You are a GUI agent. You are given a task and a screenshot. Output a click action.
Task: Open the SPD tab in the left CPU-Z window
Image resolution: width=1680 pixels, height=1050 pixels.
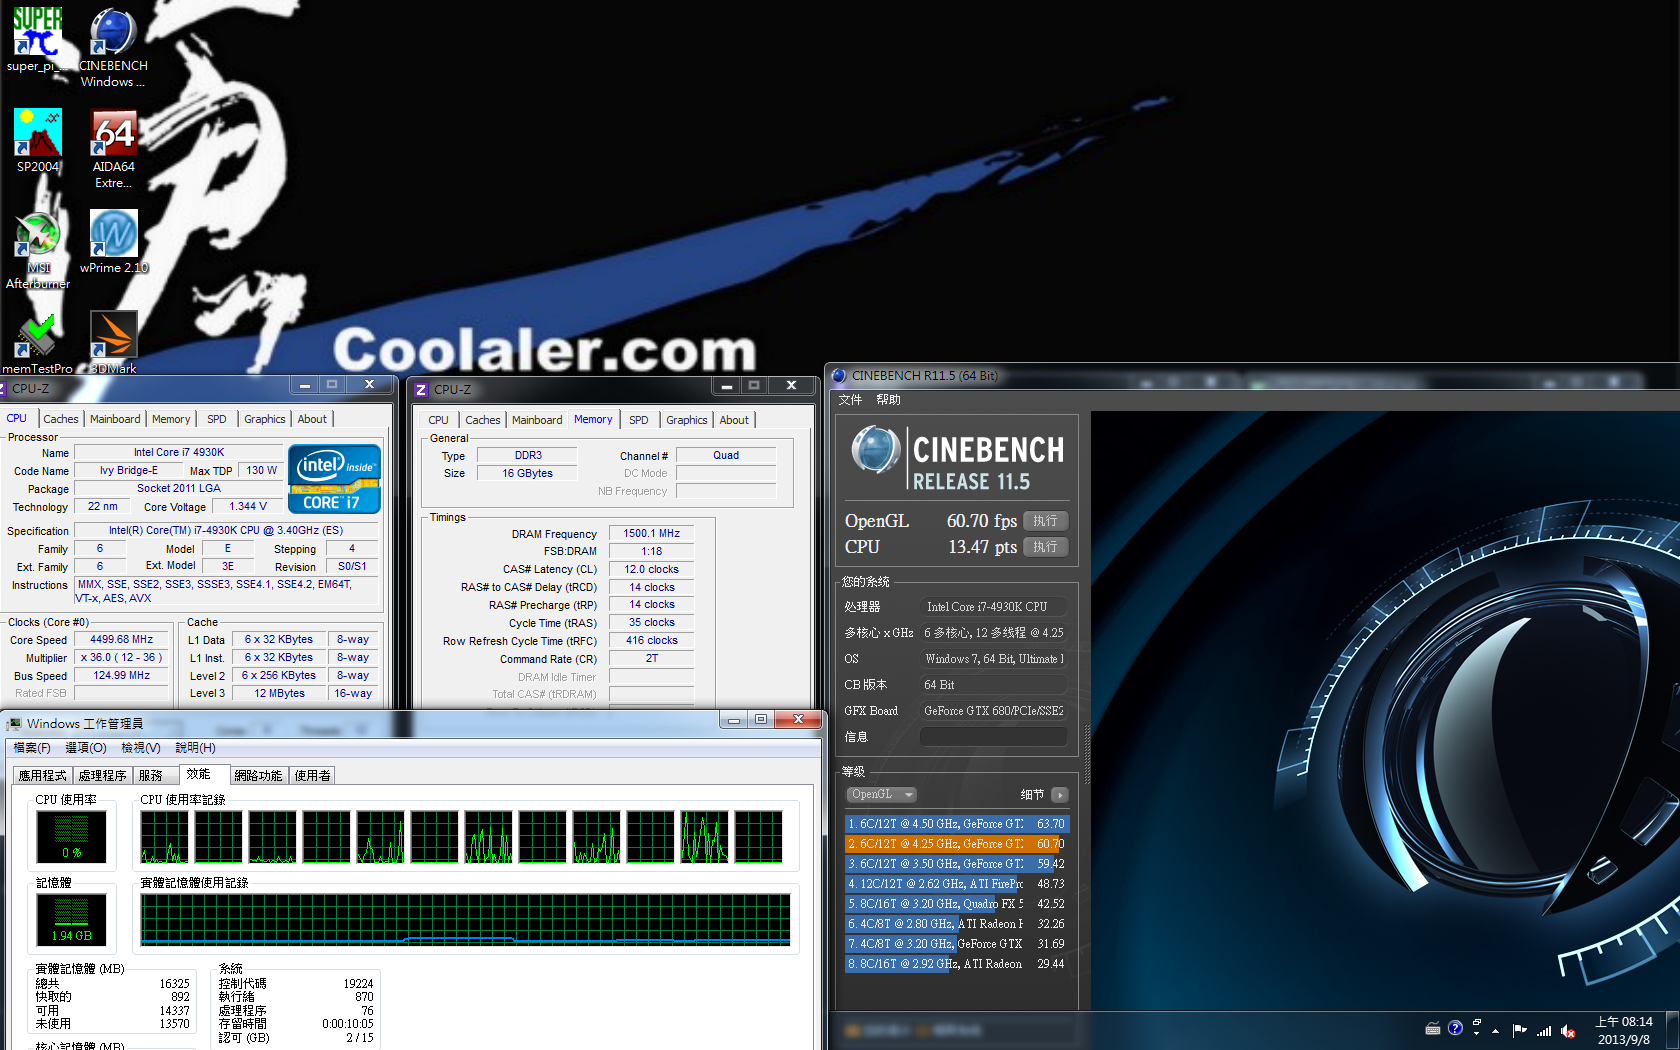[x=217, y=419]
